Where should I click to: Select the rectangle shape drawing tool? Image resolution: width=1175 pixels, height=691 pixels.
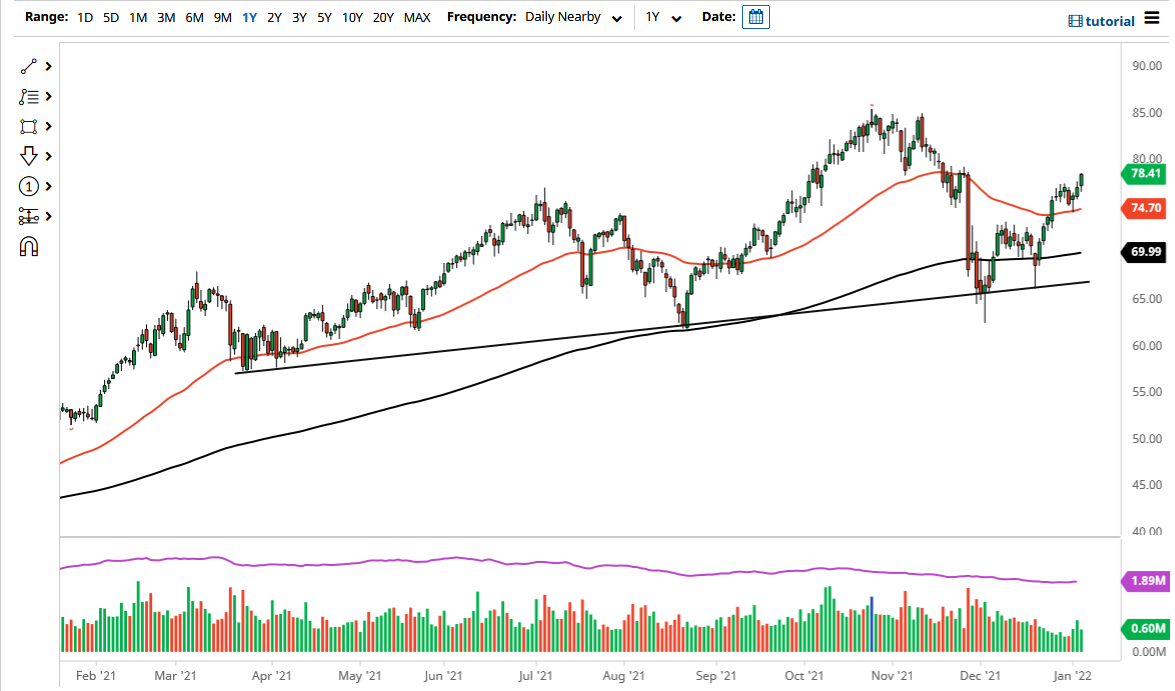(x=28, y=126)
